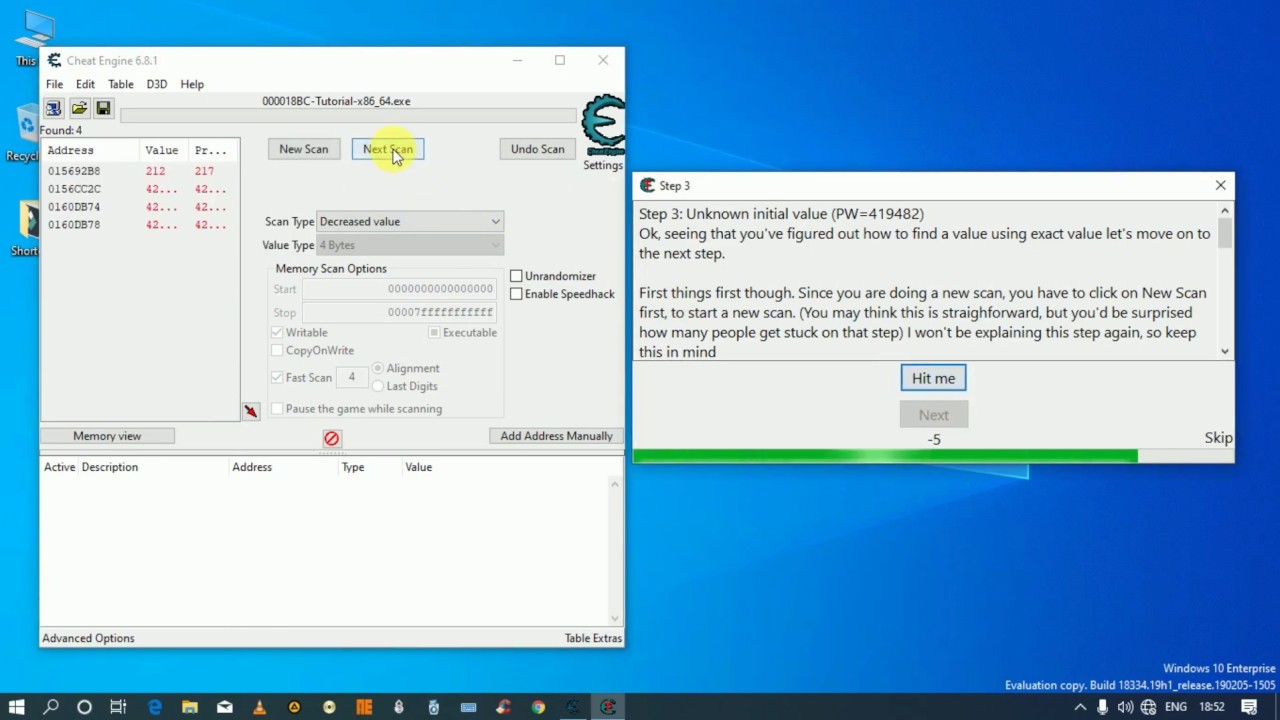Click the Skip link in Step 3
Image resolution: width=1280 pixels, height=720 pixels.
(1218, 438)
